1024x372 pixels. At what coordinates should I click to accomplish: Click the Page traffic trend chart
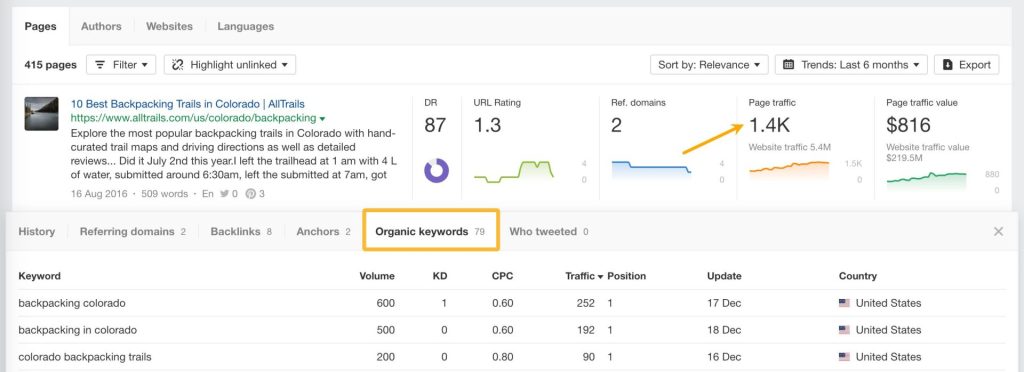[x=789, y=170]
